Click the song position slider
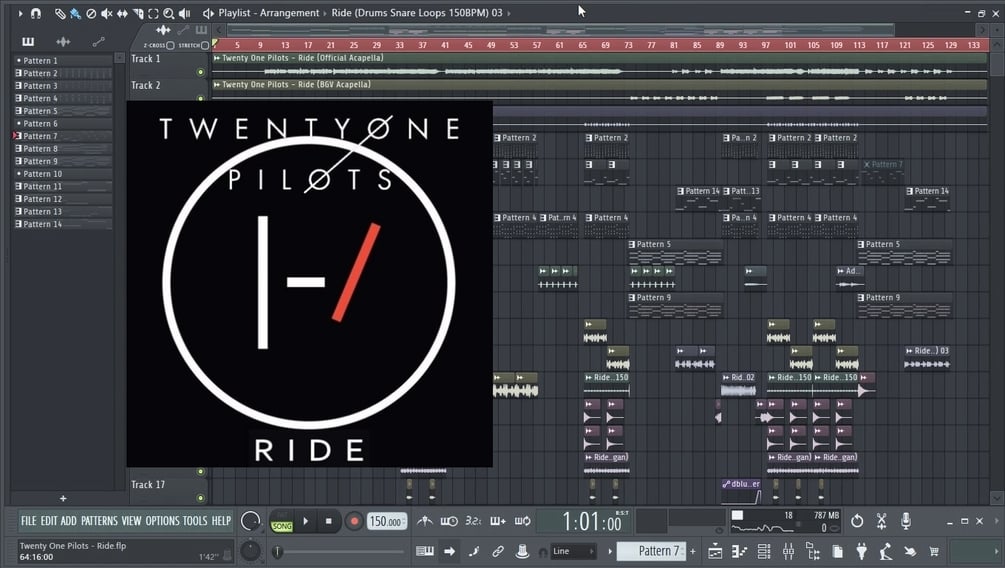The image size is (1005, 568). pos(340,551)
